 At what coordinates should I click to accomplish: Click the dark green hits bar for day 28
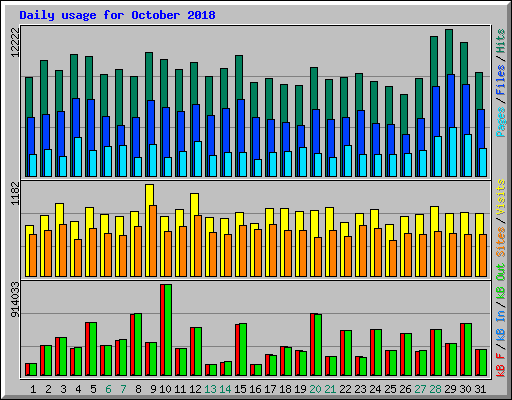point(434,61)
